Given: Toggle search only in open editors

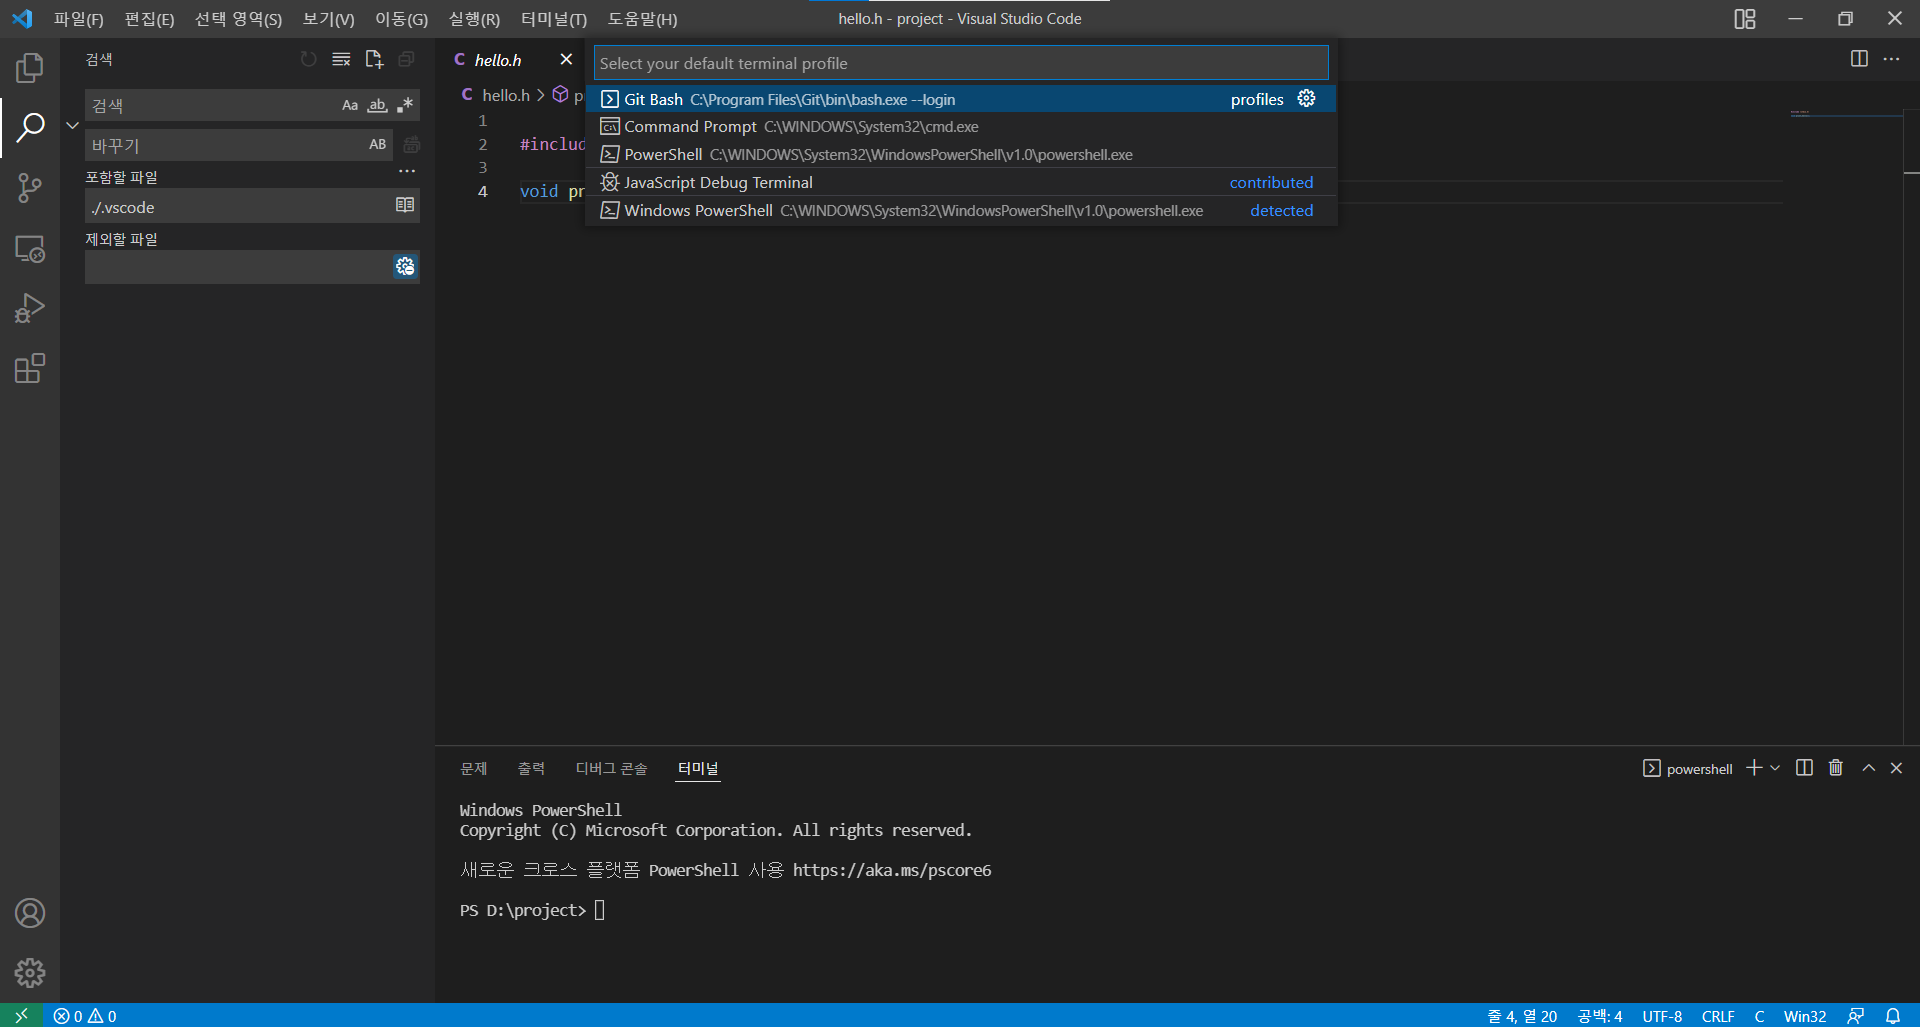Looking at the screenshot, I should 405,205.
